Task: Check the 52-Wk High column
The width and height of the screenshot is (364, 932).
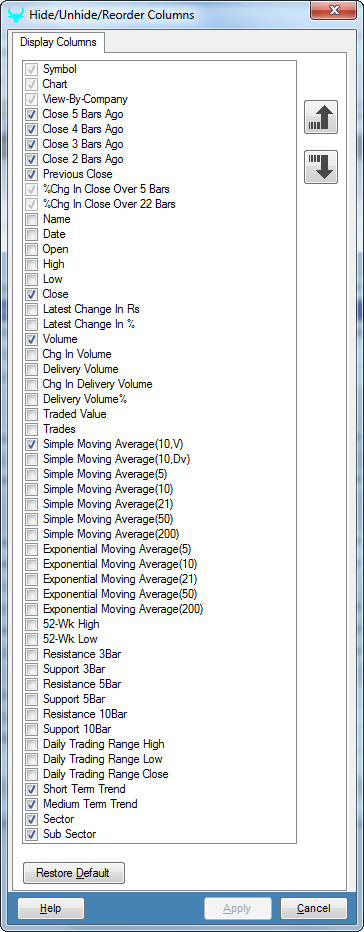Action: (x=32, y=625)
